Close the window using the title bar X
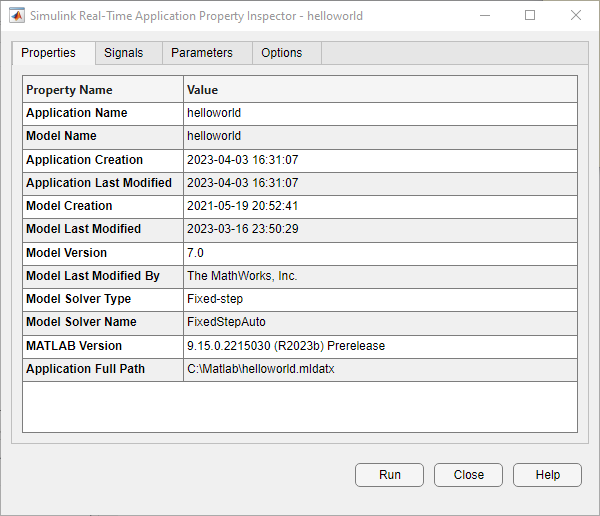 coord(576,16)
